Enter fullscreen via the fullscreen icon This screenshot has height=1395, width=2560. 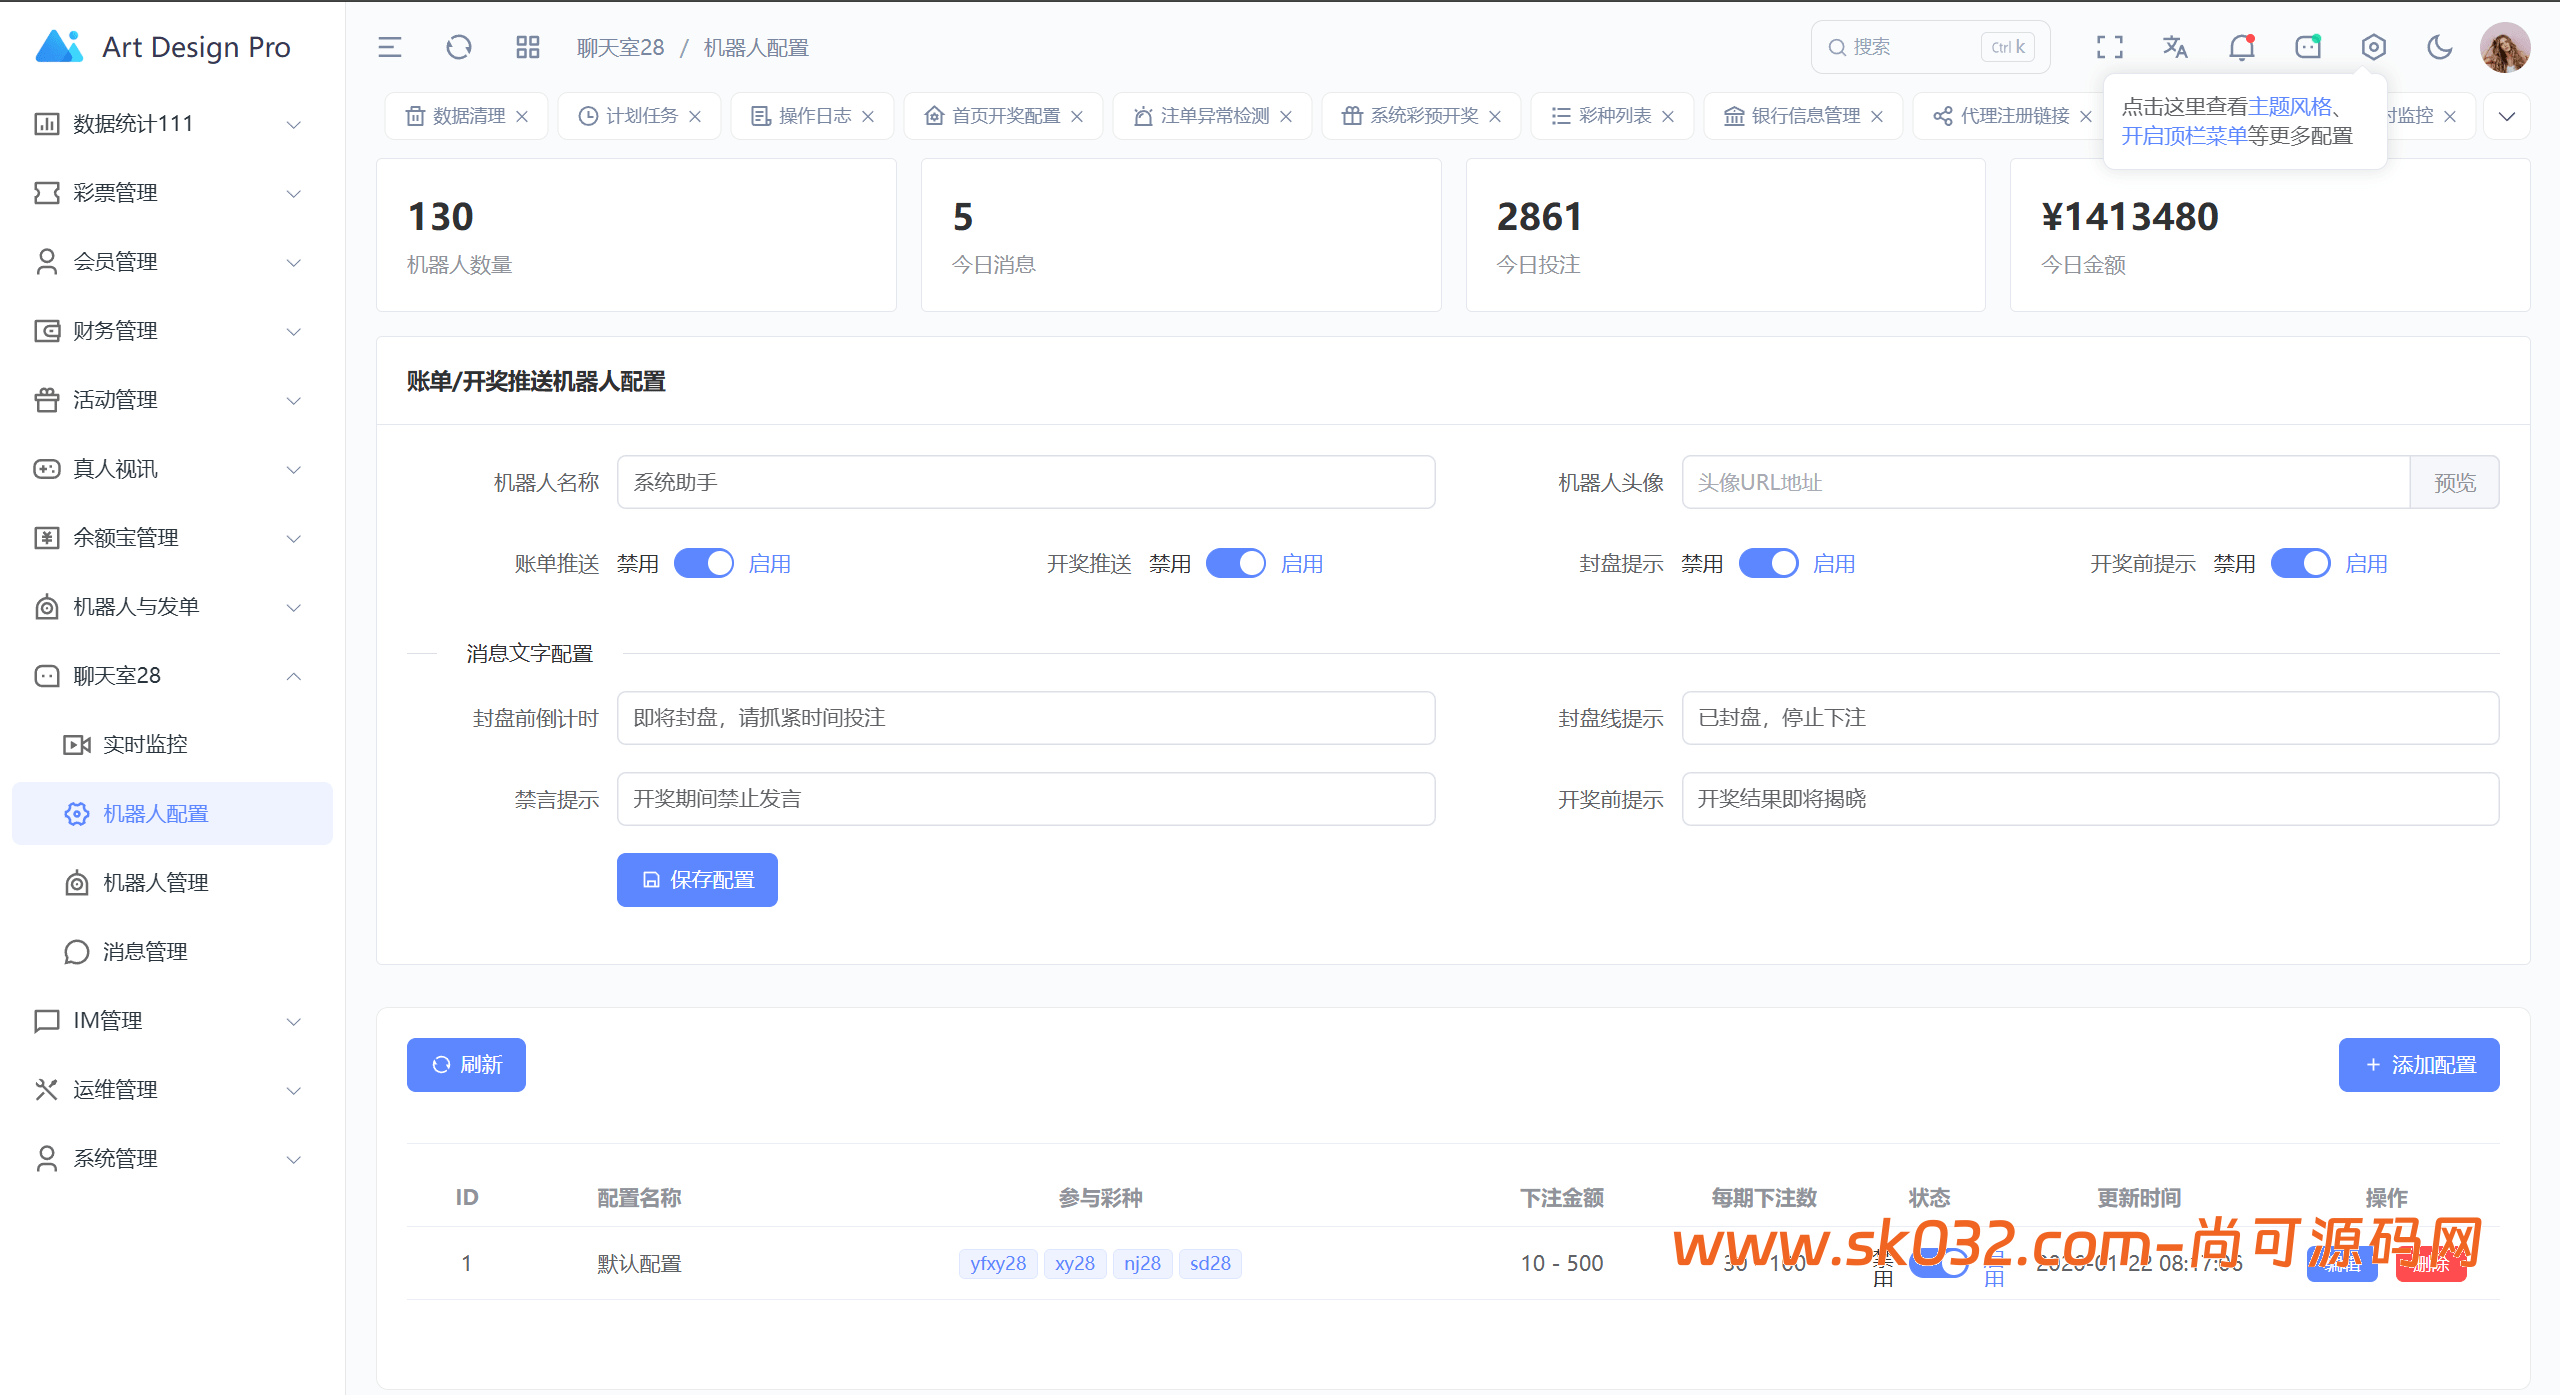point(2110,46)
